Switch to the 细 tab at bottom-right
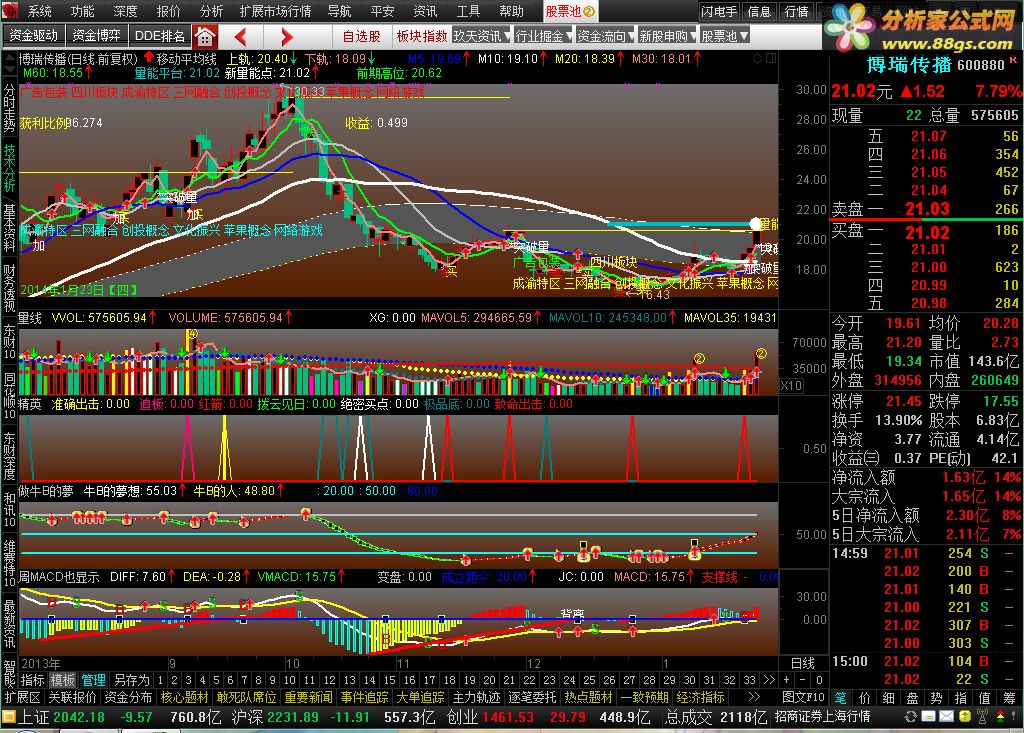Image resolution: width=1024 pixels, height=733 pixels. click(x=888, y=697)
